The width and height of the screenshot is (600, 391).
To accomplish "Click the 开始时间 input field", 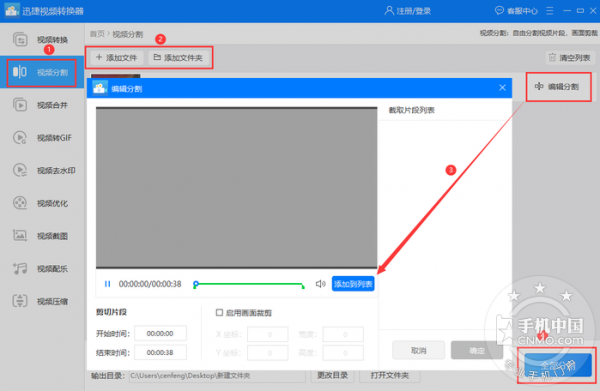I will click(x=160, y=333).
